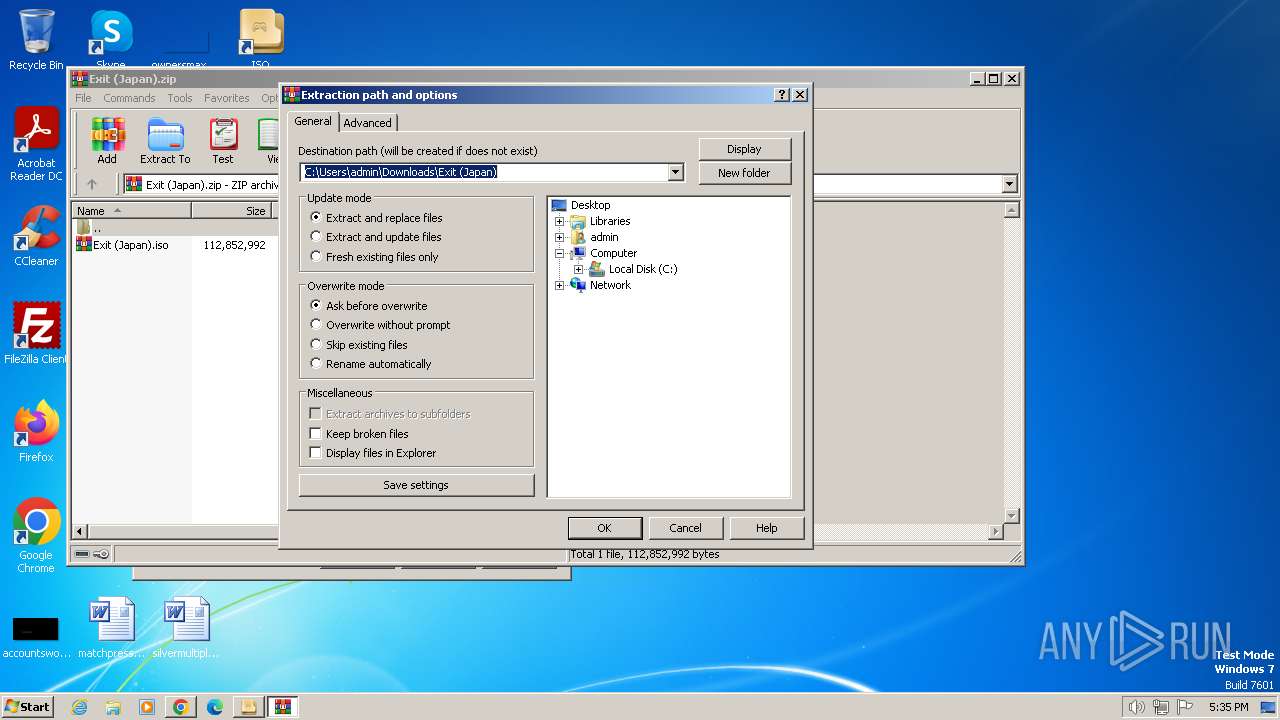The image size is (1280, 720).
Task: Click the up one level arrow in WinRAR
Action: (x=92, y=184)
